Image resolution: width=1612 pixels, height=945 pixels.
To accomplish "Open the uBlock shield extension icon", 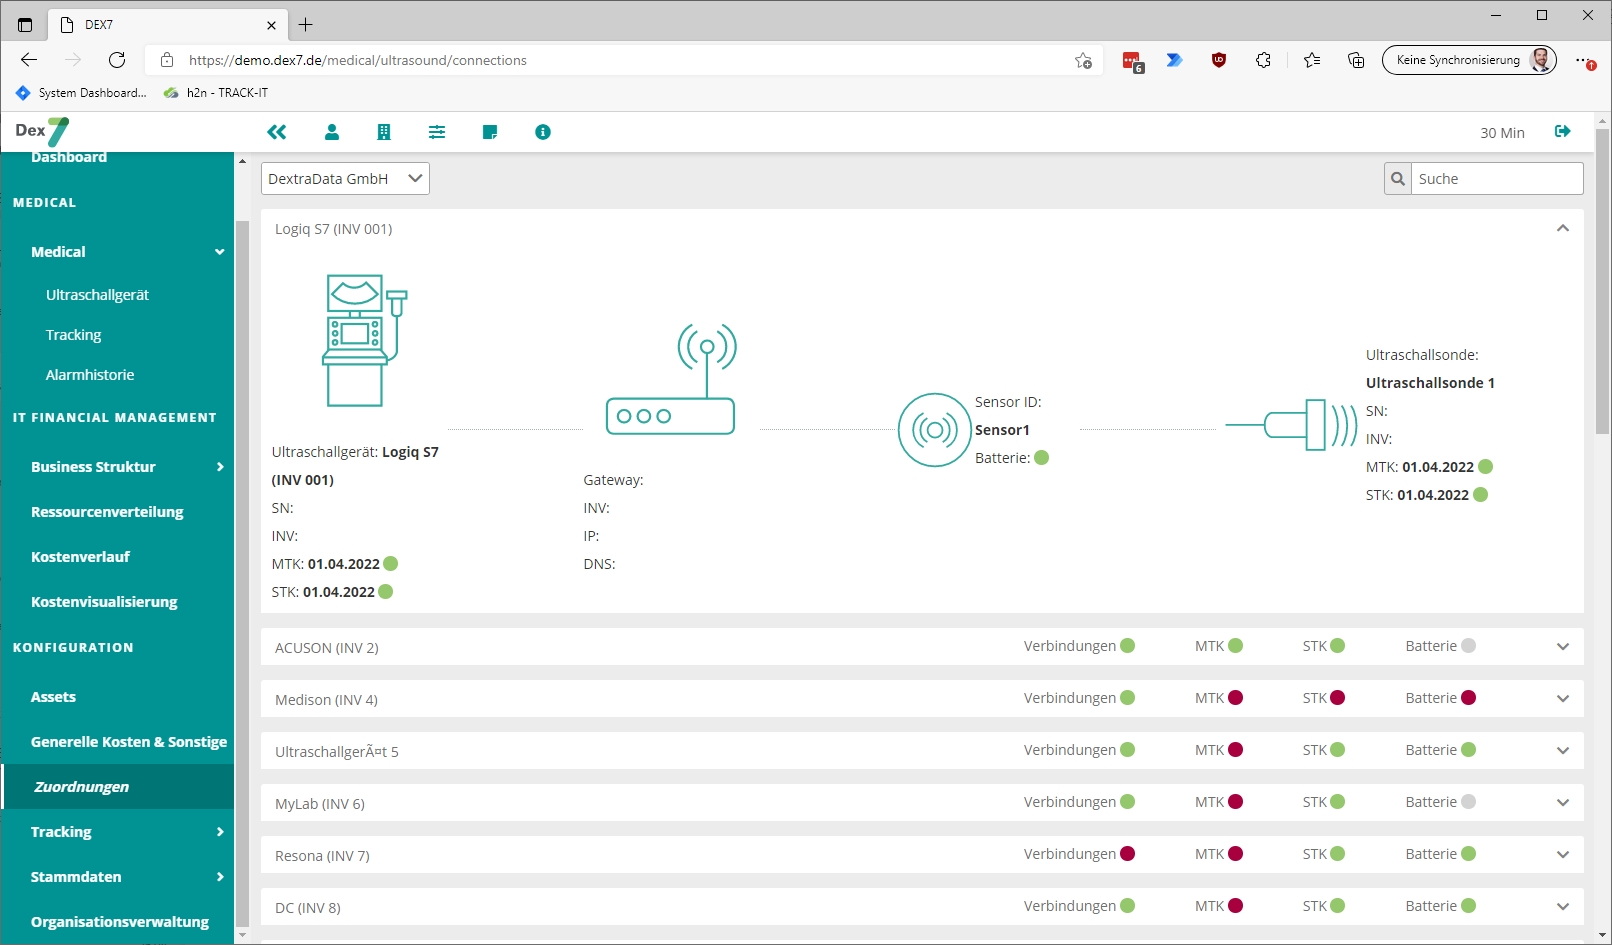I will point(1219,60).
